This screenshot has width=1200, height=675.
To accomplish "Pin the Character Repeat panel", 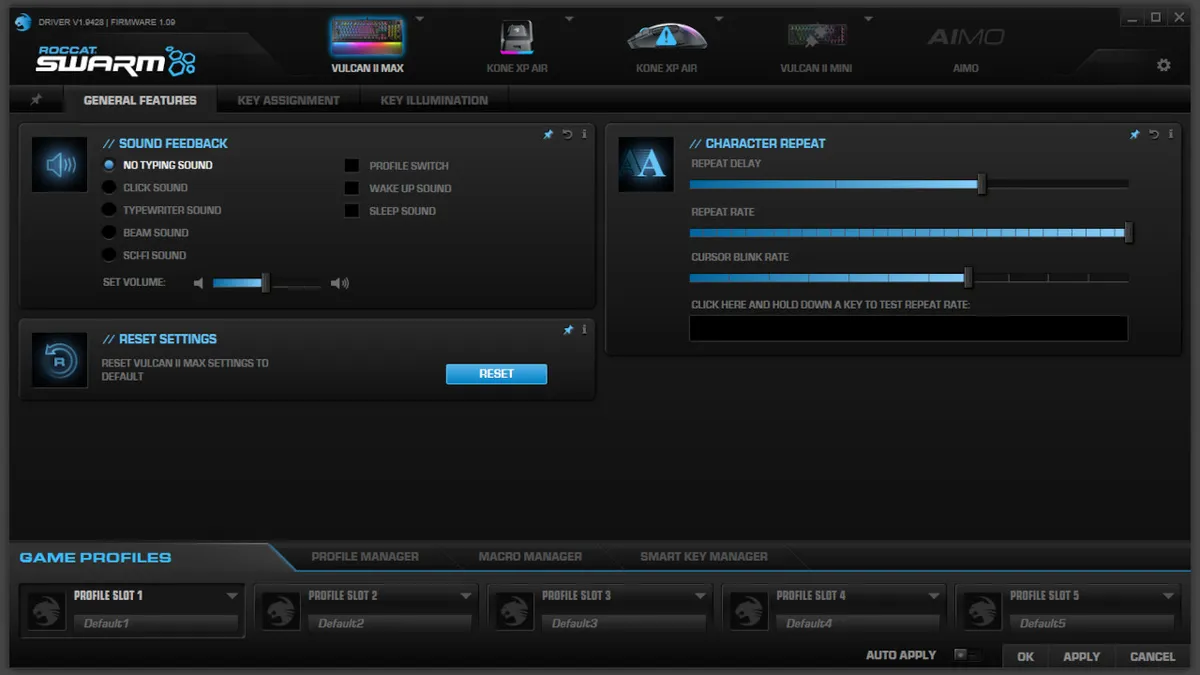I will click(1135, 133).
